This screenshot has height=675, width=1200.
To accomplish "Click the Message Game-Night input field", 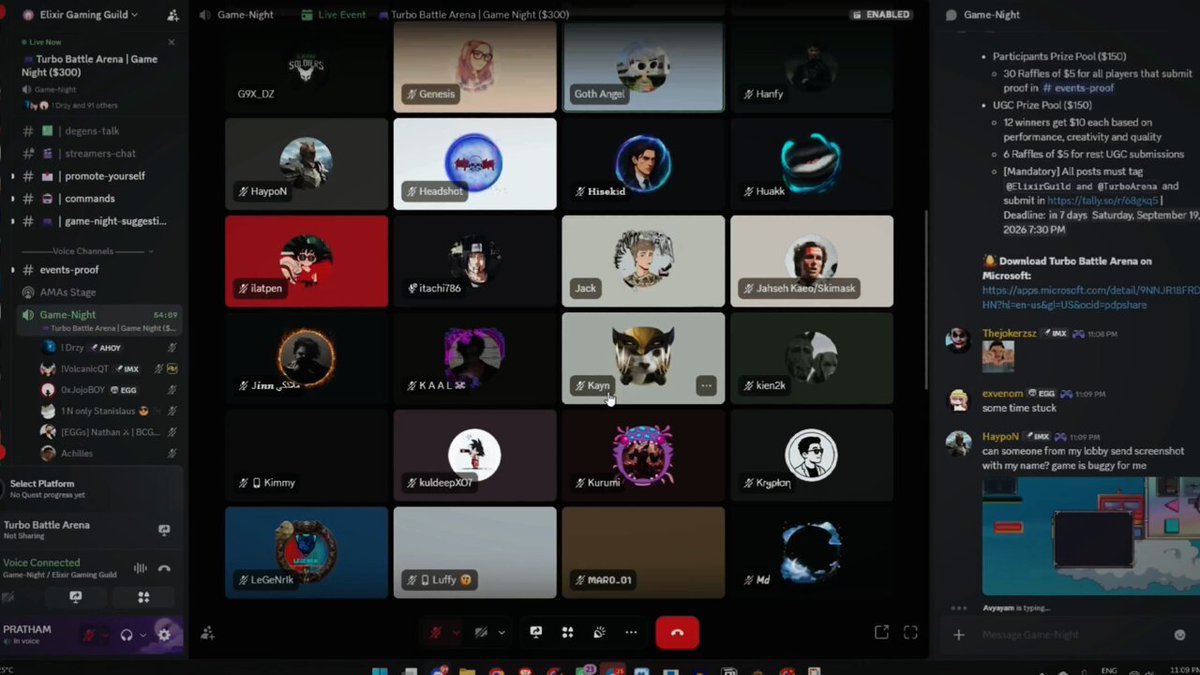I will coord(1070,635).
